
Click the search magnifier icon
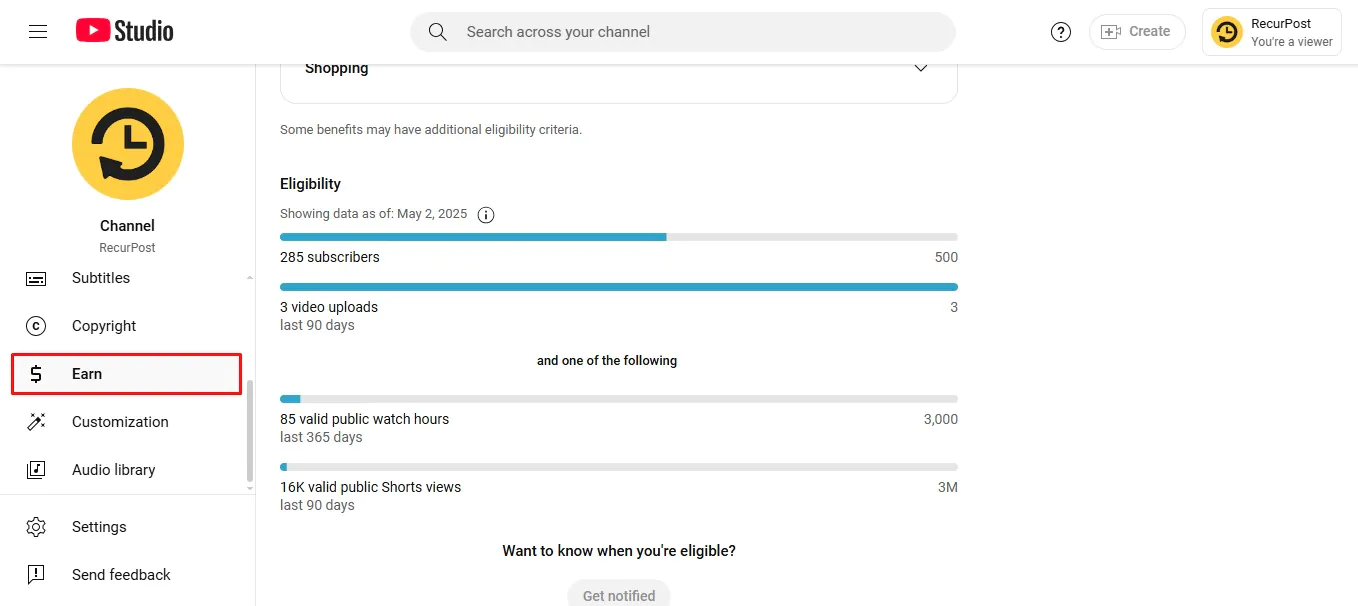coord(437,32)
